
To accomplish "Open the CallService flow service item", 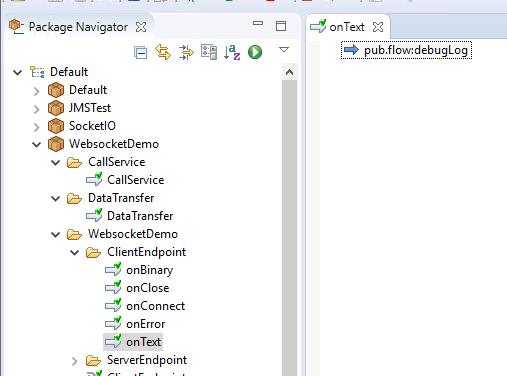I will pos(135,180).
